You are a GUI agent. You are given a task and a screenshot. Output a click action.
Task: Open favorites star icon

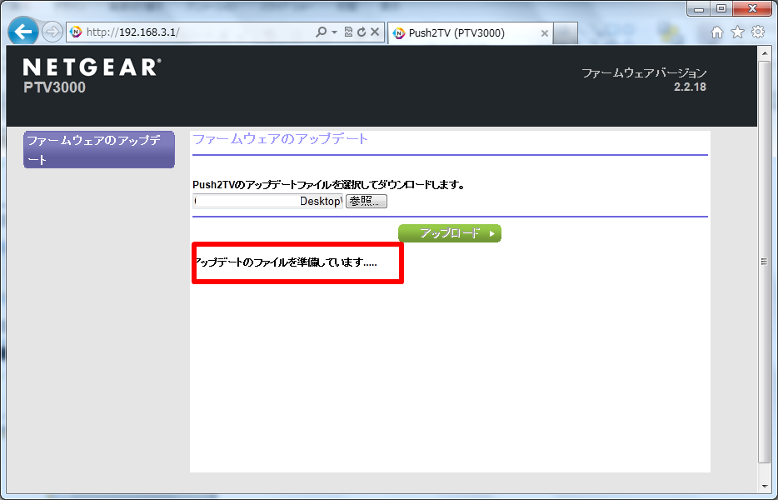[738, 32]
